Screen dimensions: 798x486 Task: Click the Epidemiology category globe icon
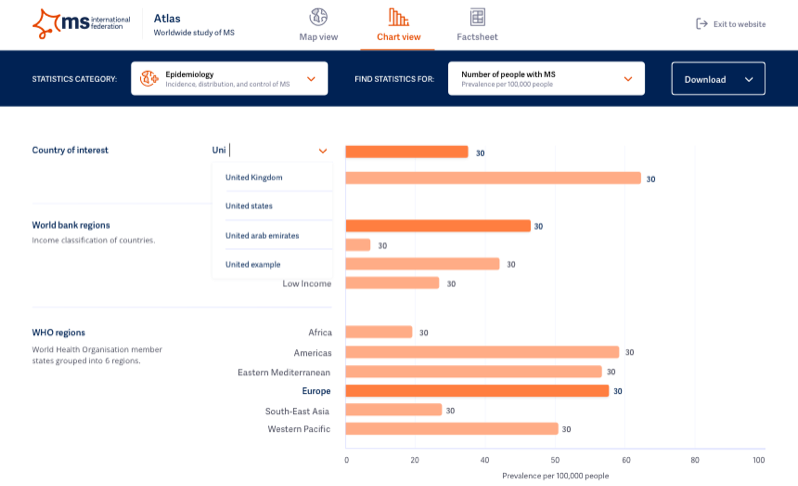click(149, 78)
